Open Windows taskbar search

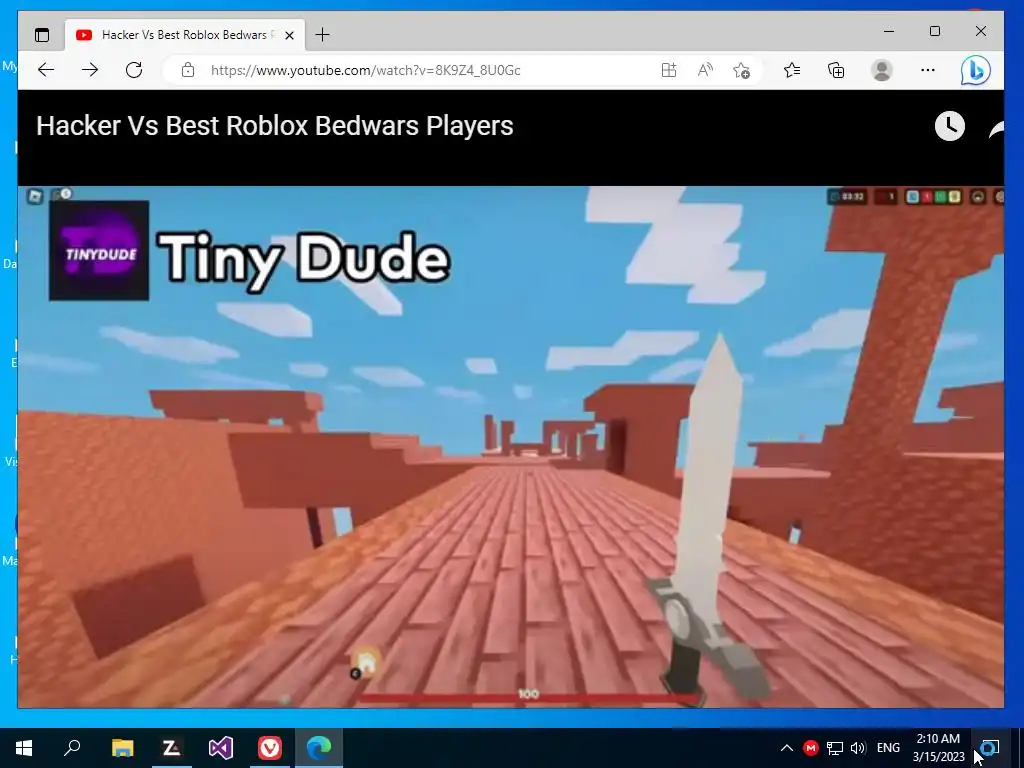[x=72, y=748]
